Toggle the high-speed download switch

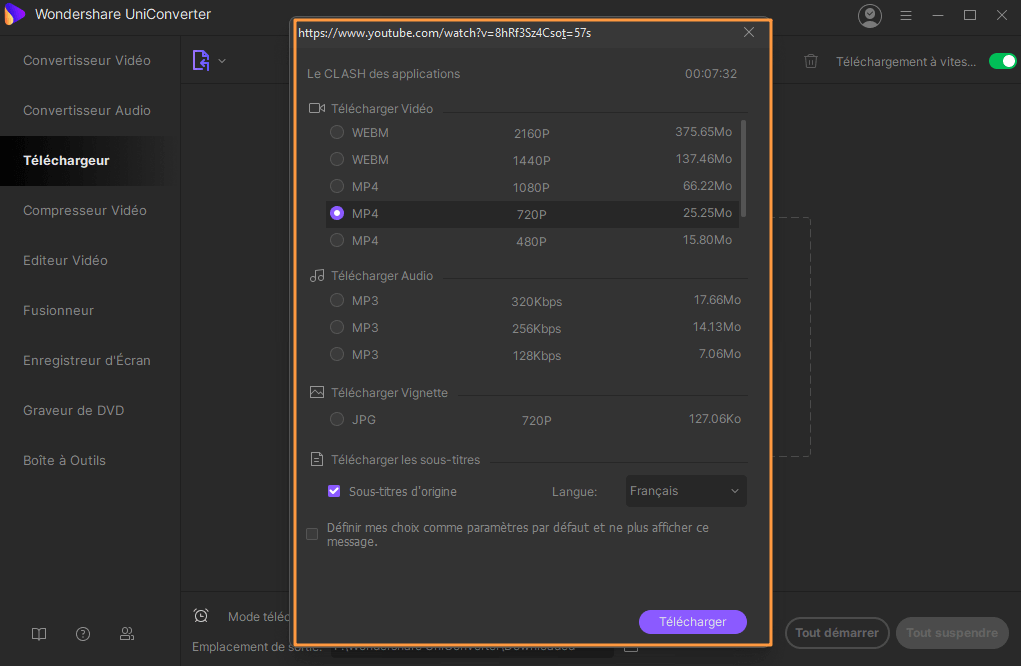click(1002, 61)
